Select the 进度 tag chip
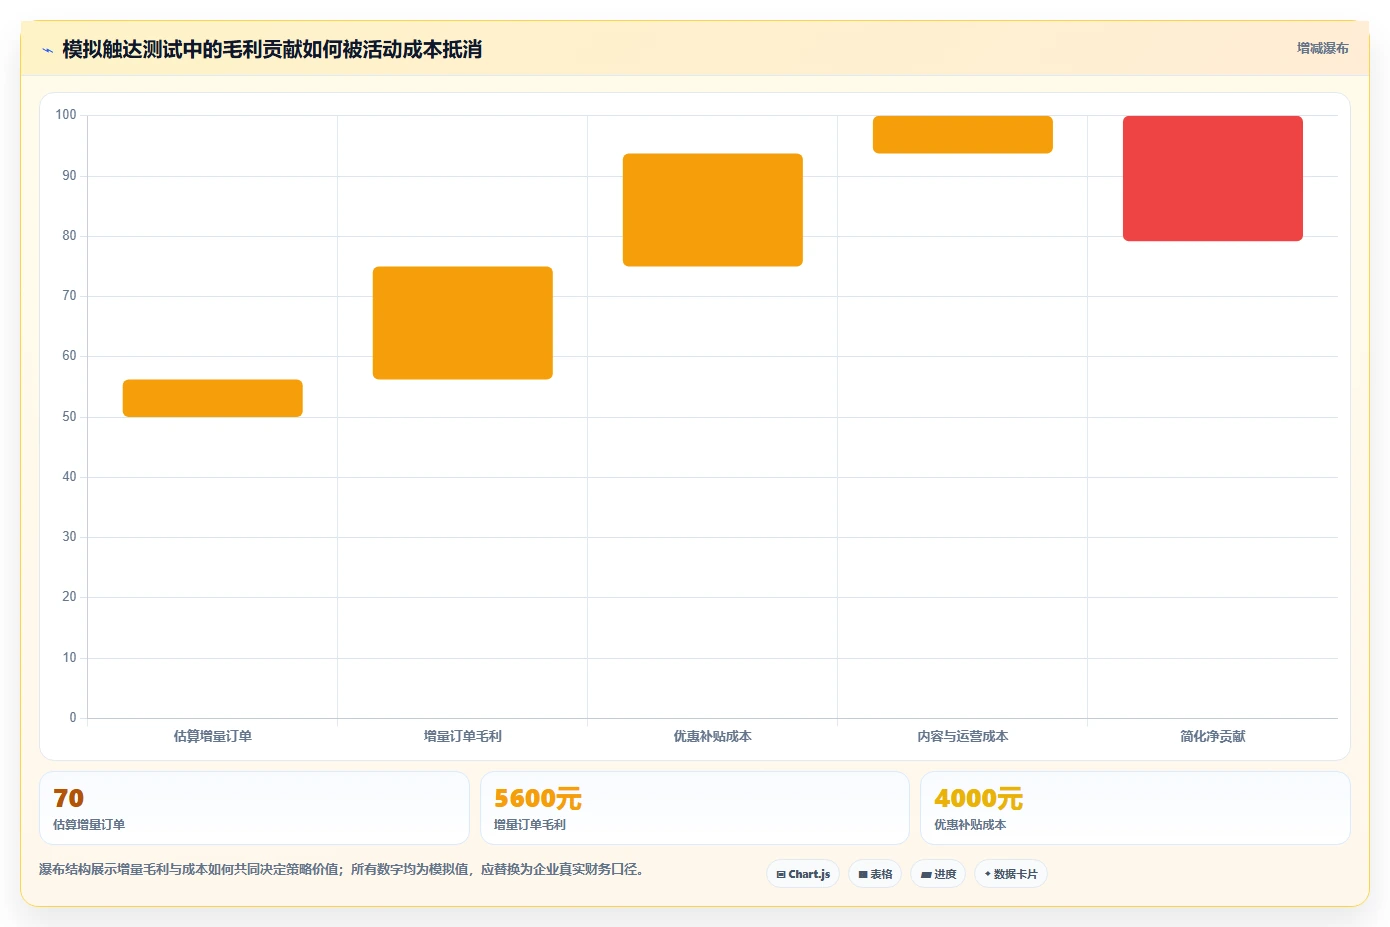The width and height of the screenshot is (1390, 927). (938, 874)
